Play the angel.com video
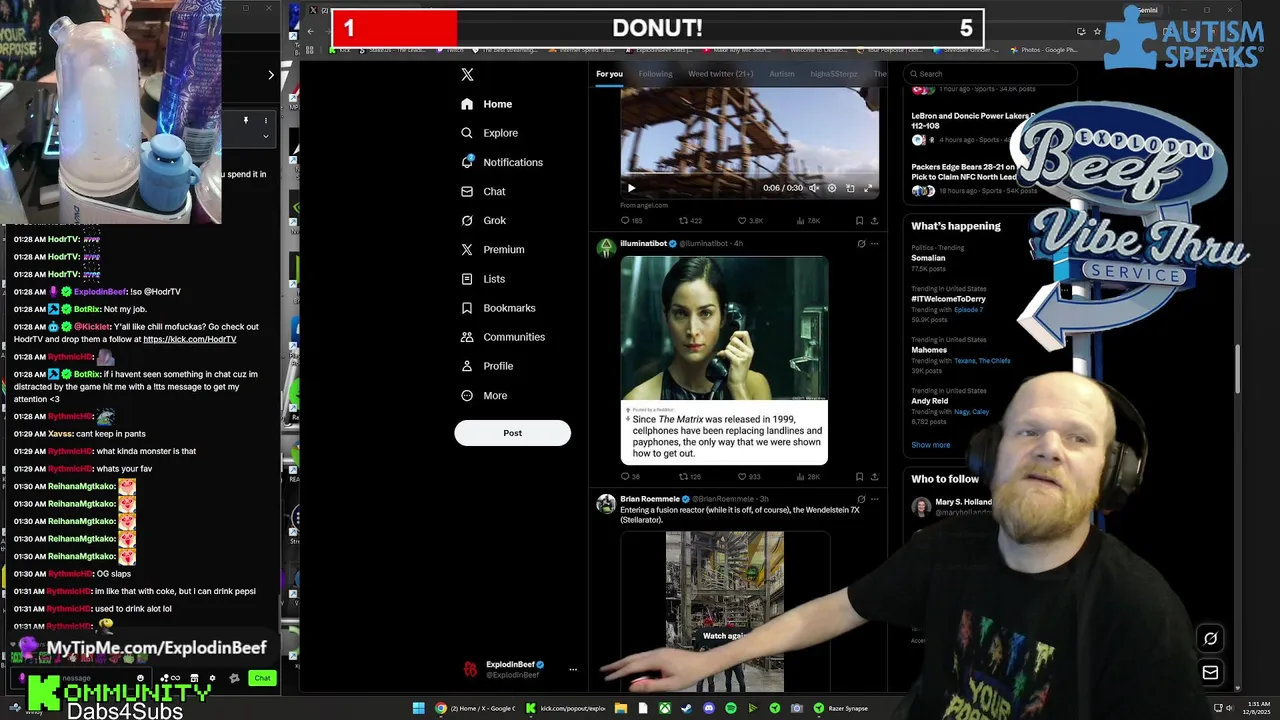1280x720 pixels. (631, 188)
